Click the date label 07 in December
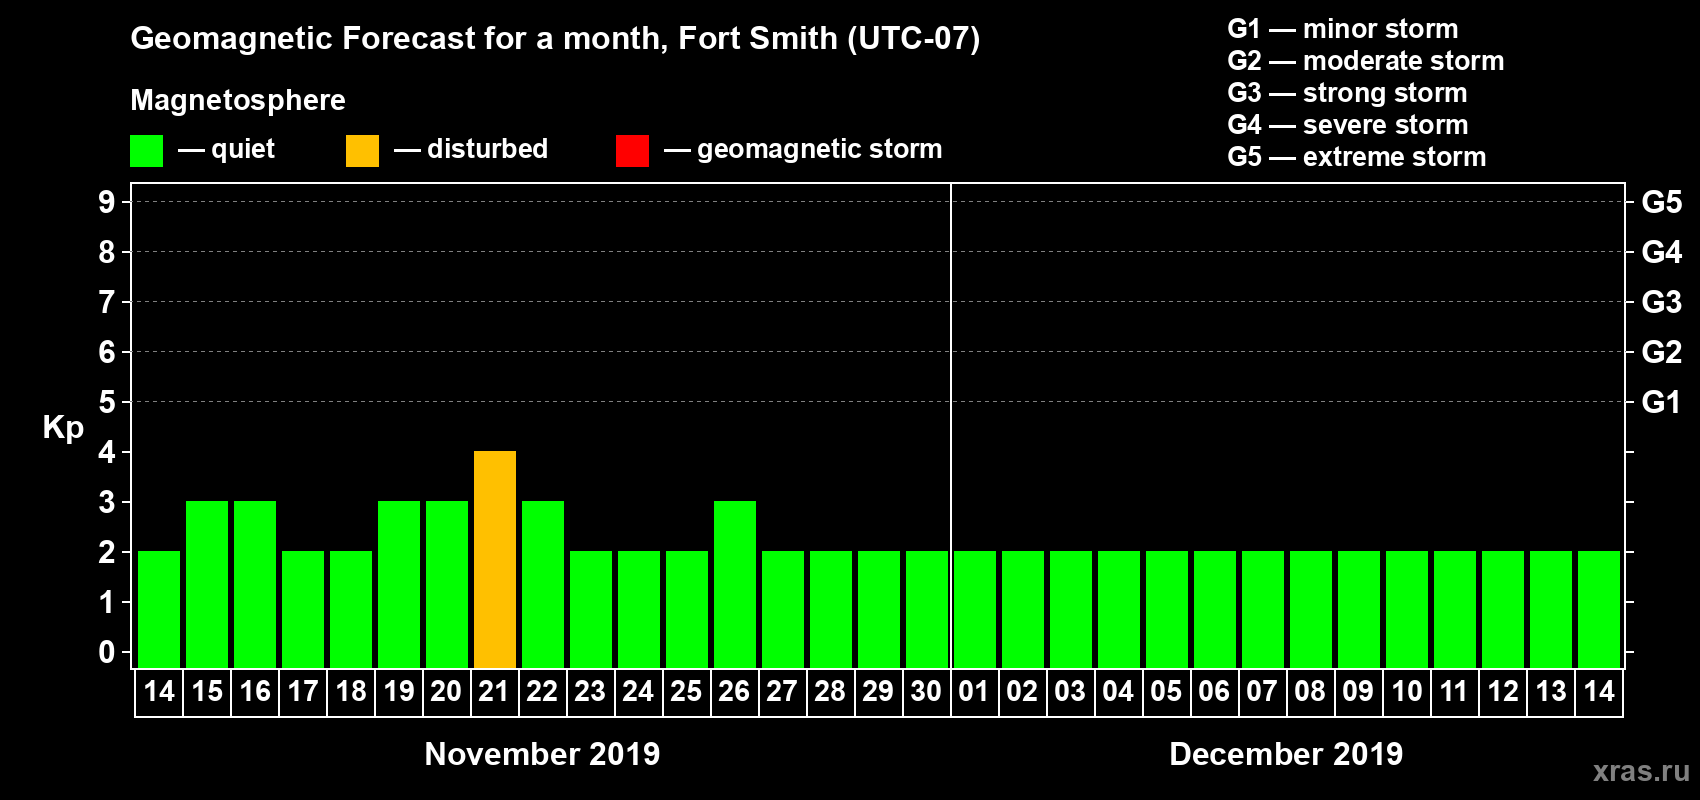 [x=1262, y=692]
